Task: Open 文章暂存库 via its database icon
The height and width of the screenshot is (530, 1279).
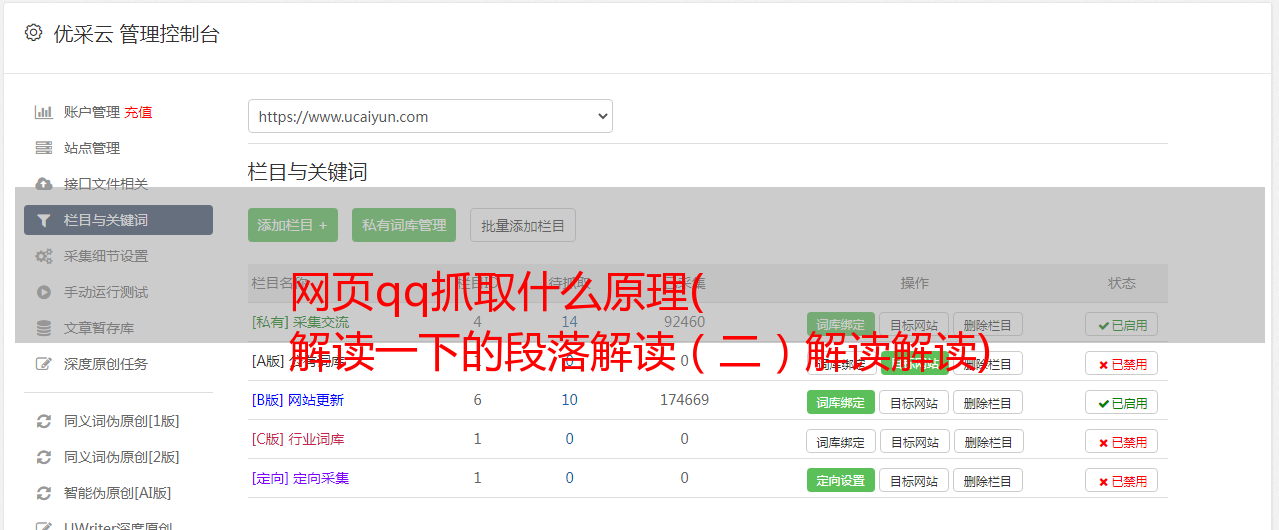Action: tap(43, 328)
